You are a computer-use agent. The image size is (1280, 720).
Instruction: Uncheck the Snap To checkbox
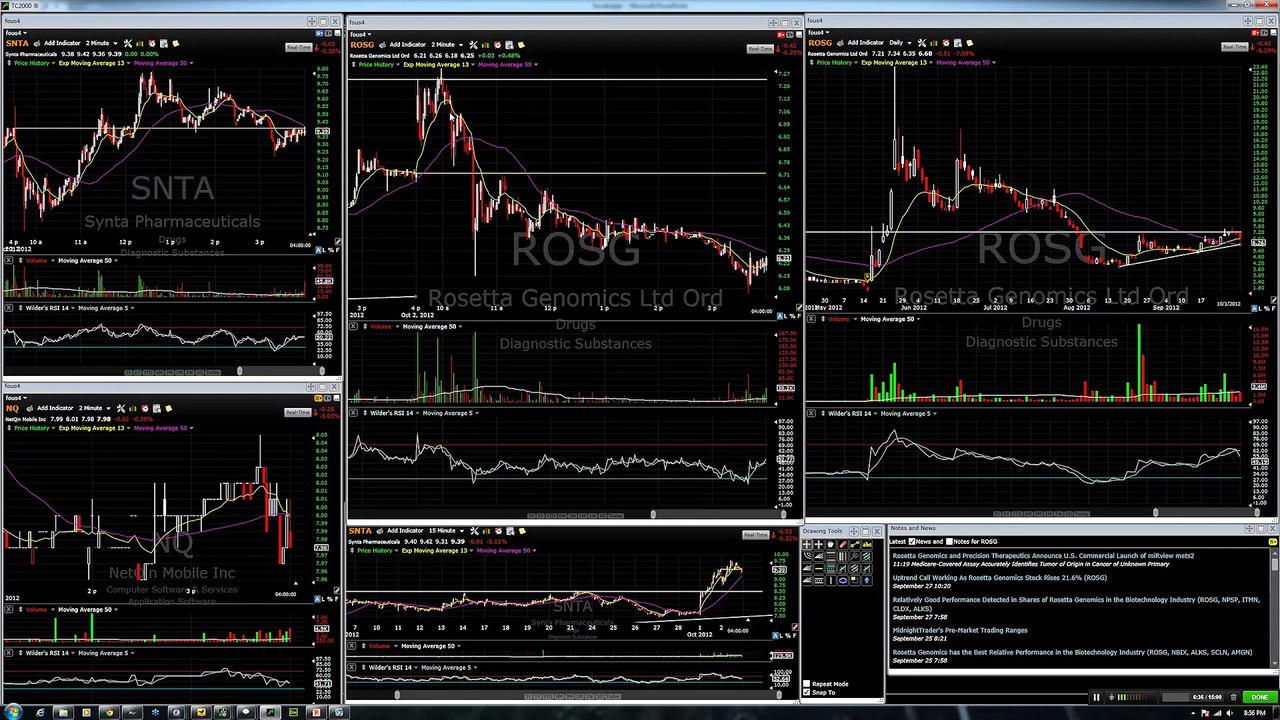[x=807, y=692]
